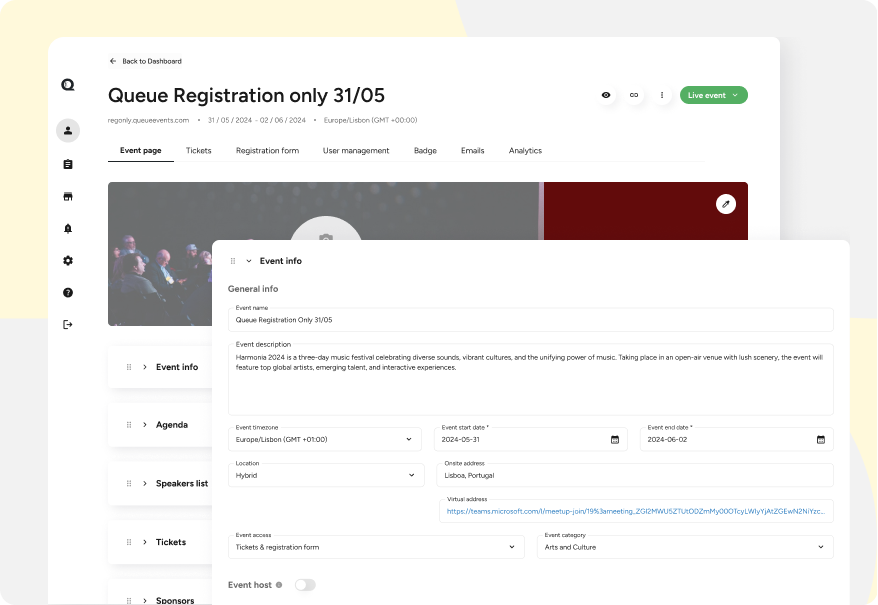The width and height of the screenshot is (878, 605).
Task: Click the Event description text area
Action: tap(531, 380)
